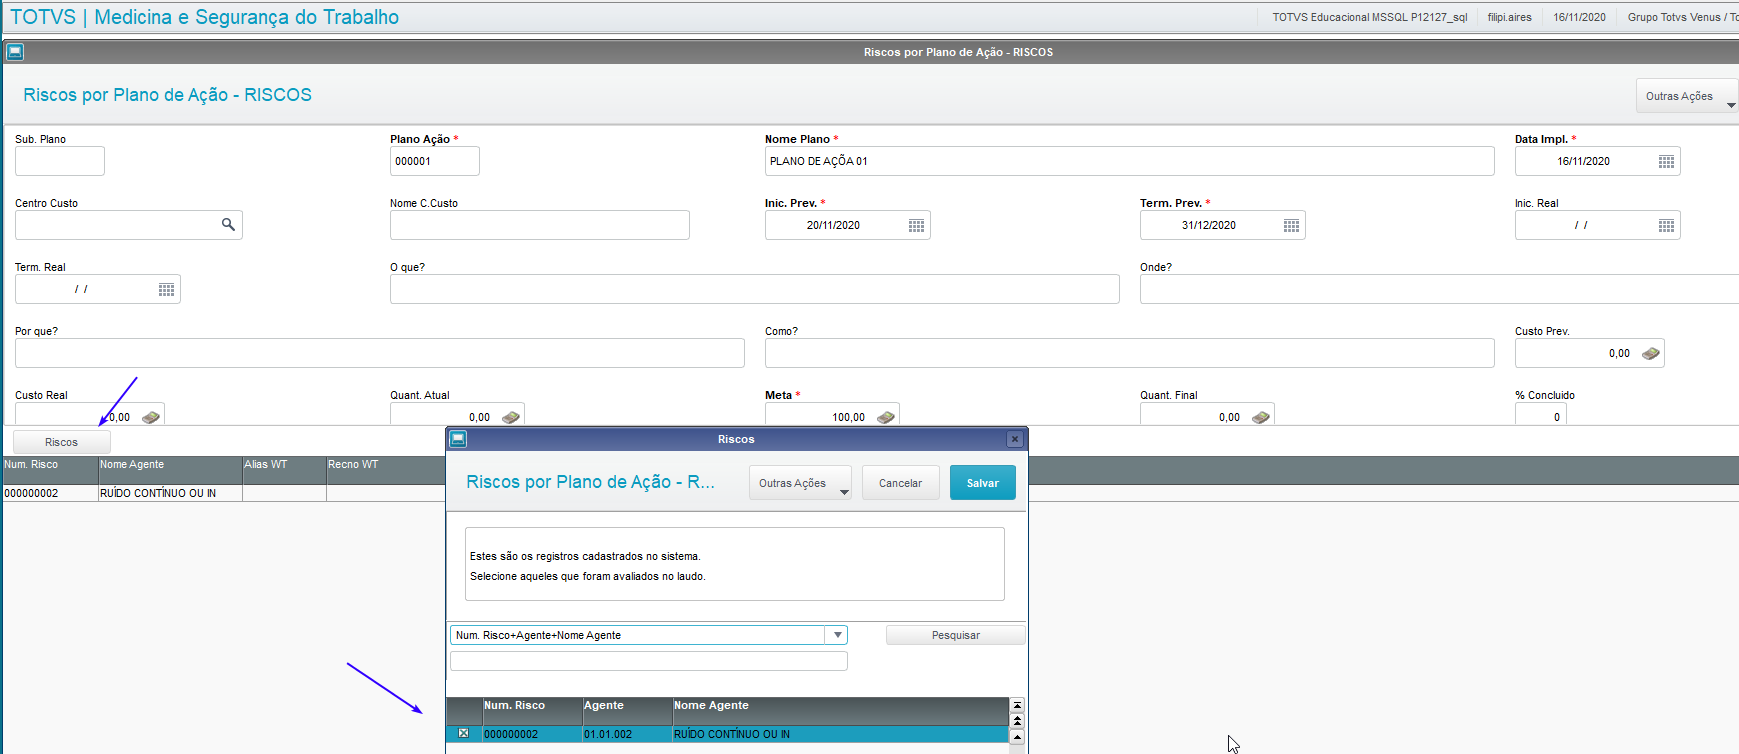1739x754 pixels.
Task: Click Recno WT column header in main grid
Action: coord(386,471)
